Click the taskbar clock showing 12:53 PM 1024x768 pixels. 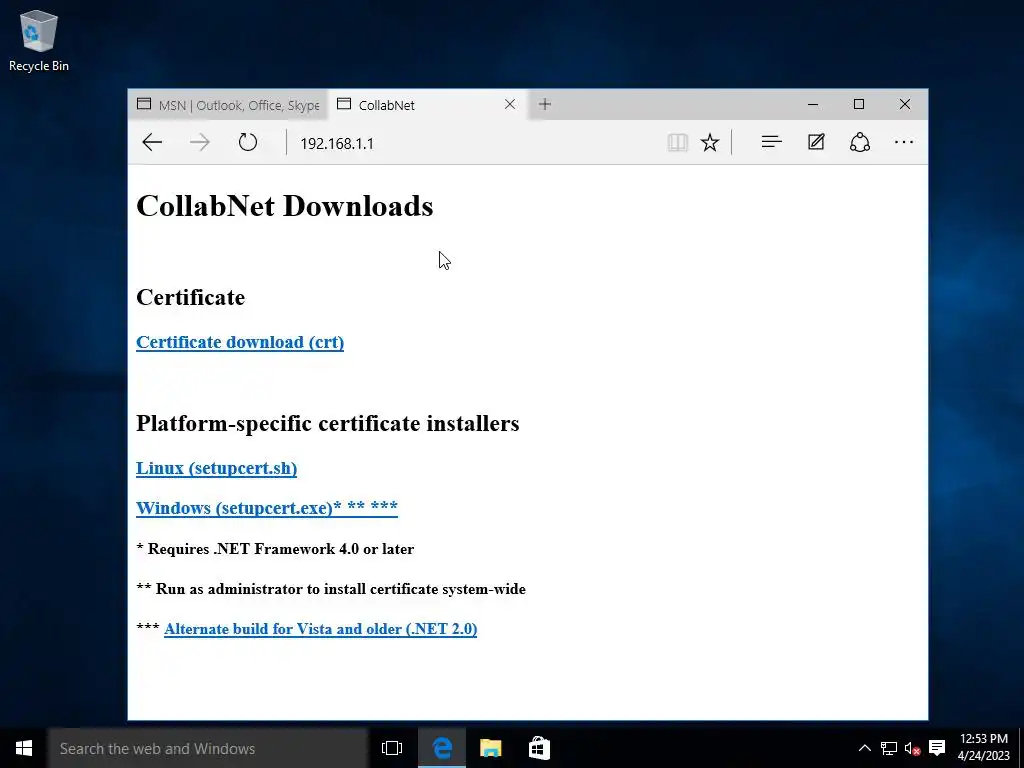pyautogui.click(x=984, y=748)
